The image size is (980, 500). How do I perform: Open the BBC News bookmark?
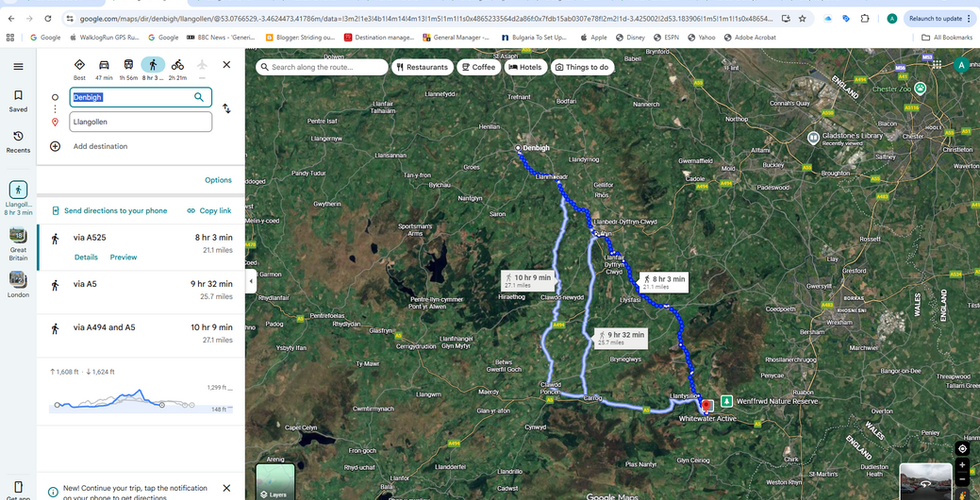point(221,38)
